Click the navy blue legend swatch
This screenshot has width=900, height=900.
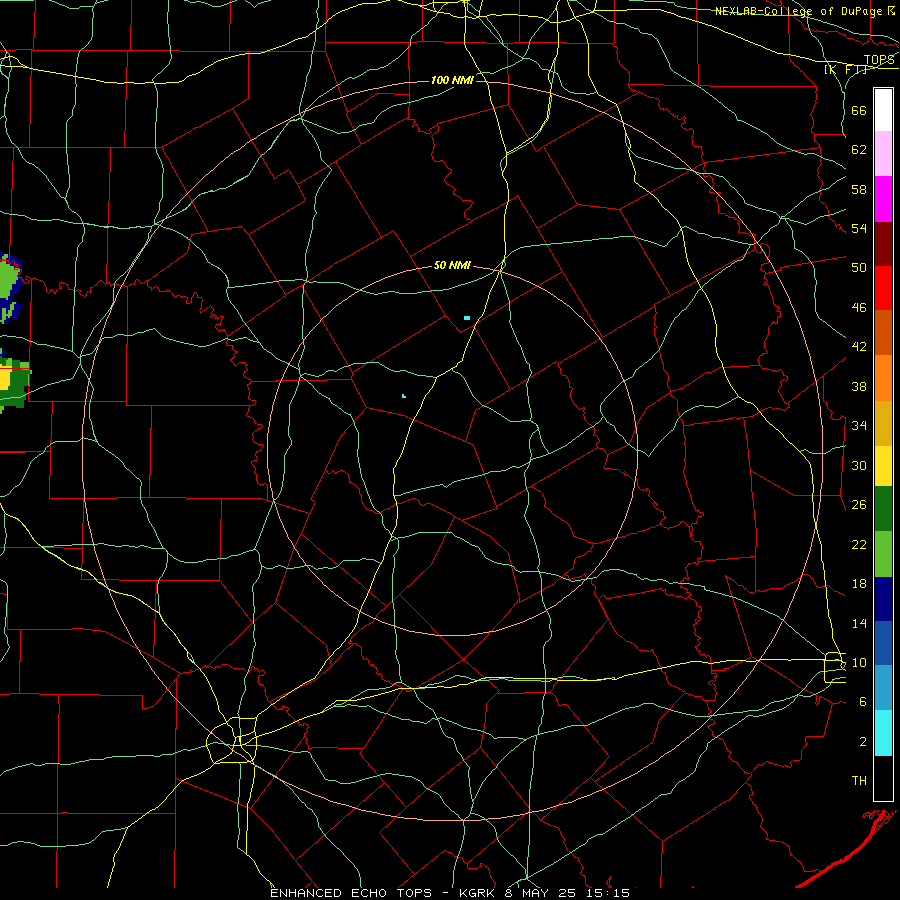click(x=883, y=599)
